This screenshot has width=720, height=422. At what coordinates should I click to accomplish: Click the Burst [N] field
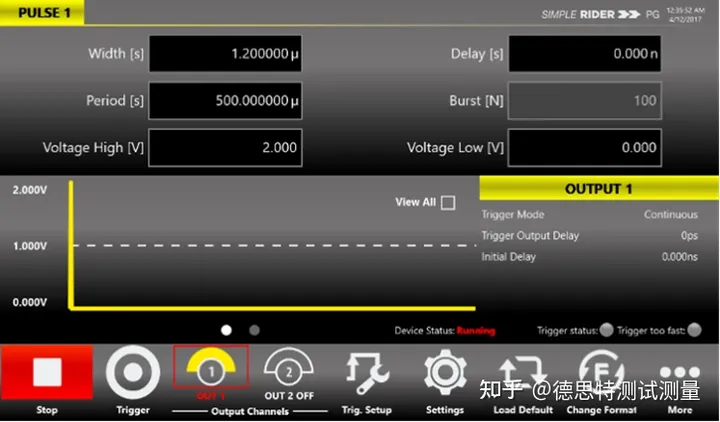(585, 101)
